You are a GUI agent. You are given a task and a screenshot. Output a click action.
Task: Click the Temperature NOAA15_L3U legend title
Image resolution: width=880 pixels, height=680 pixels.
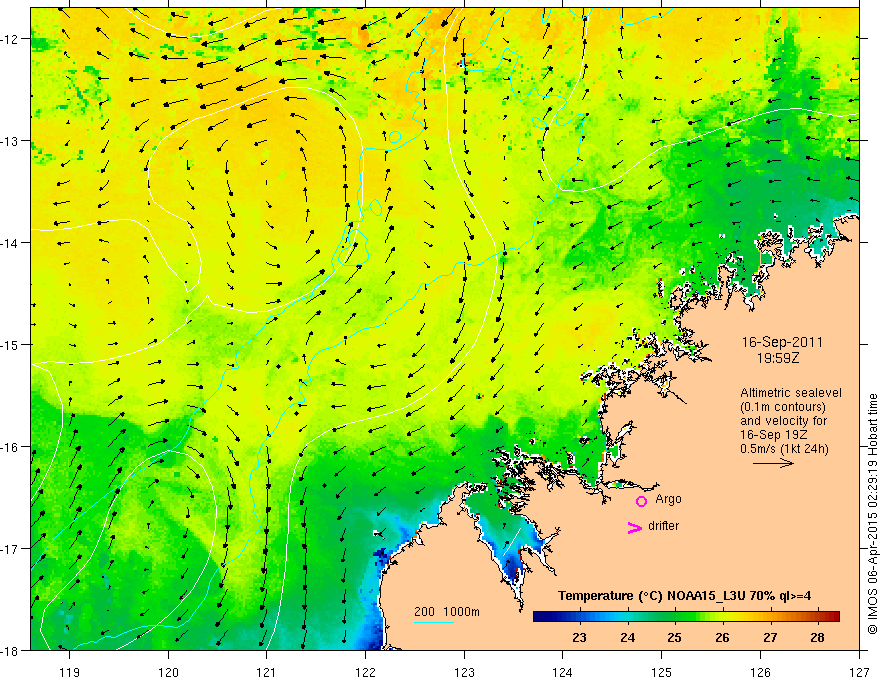[x=684, y=596]
